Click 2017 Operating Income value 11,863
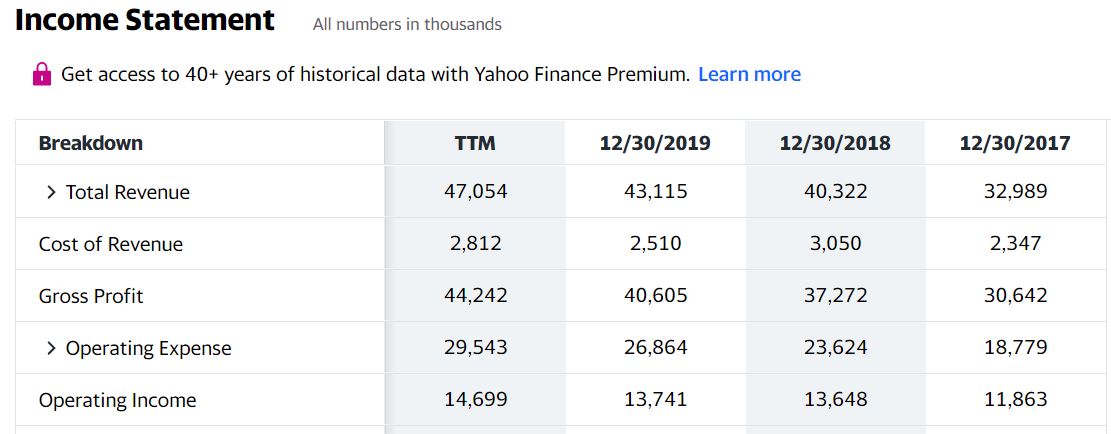The width and height of the screenshot is (1111, 434). point(1015,399)
